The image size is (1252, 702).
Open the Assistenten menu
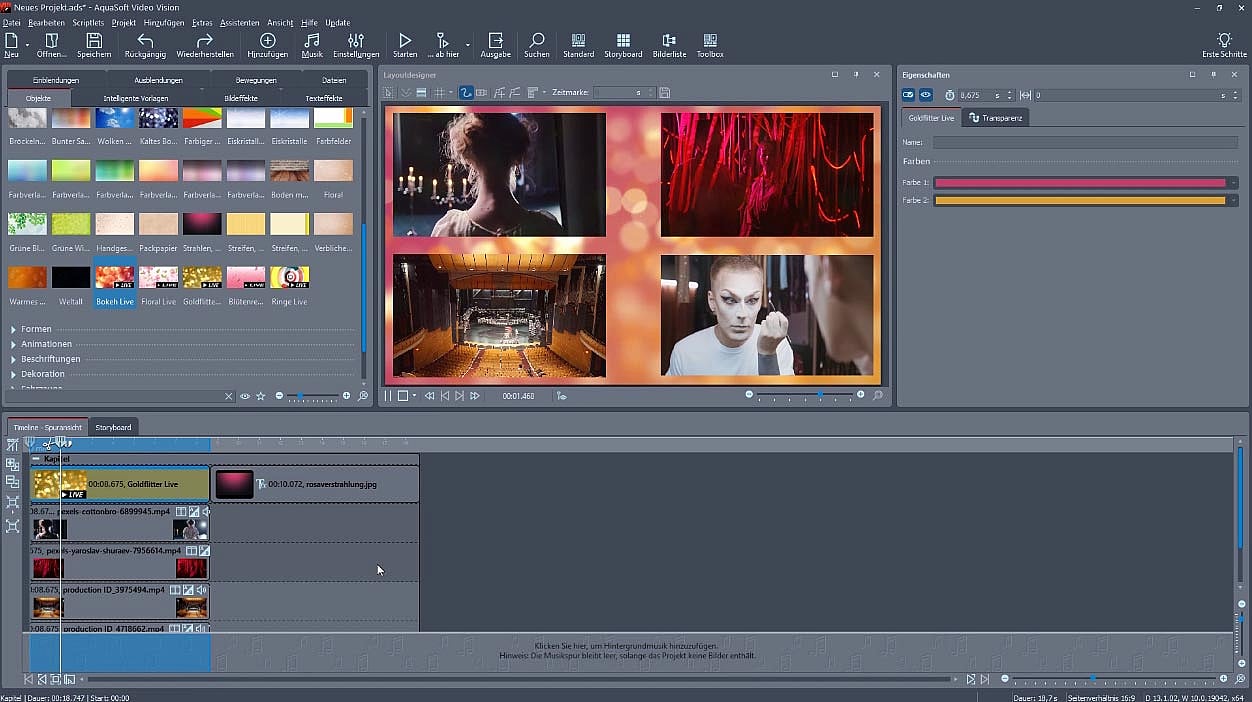coord(239,22)
